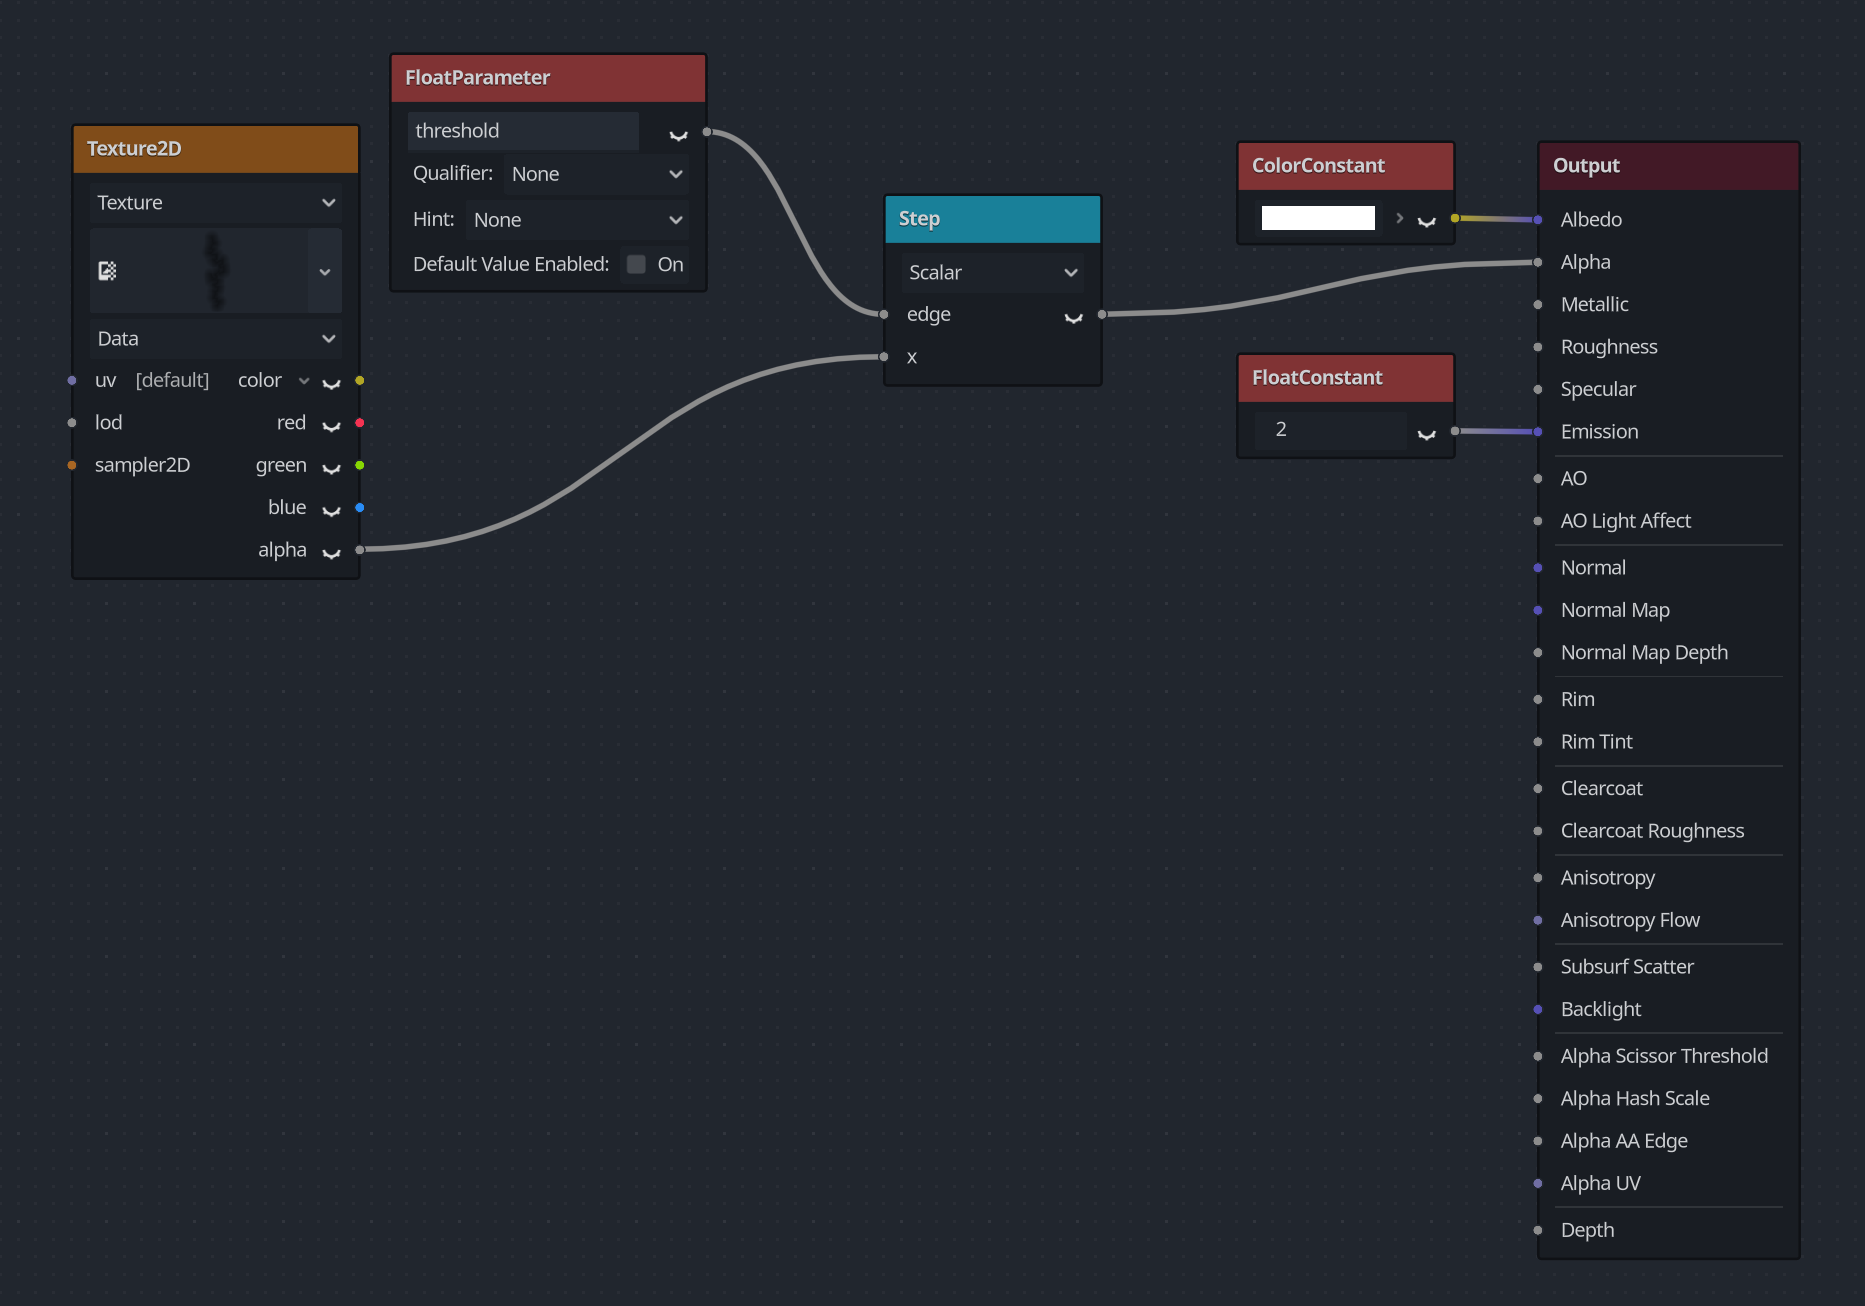Click the blue output port
This screenshot has width=1865, height=1306.
click(x=359, y=508)
